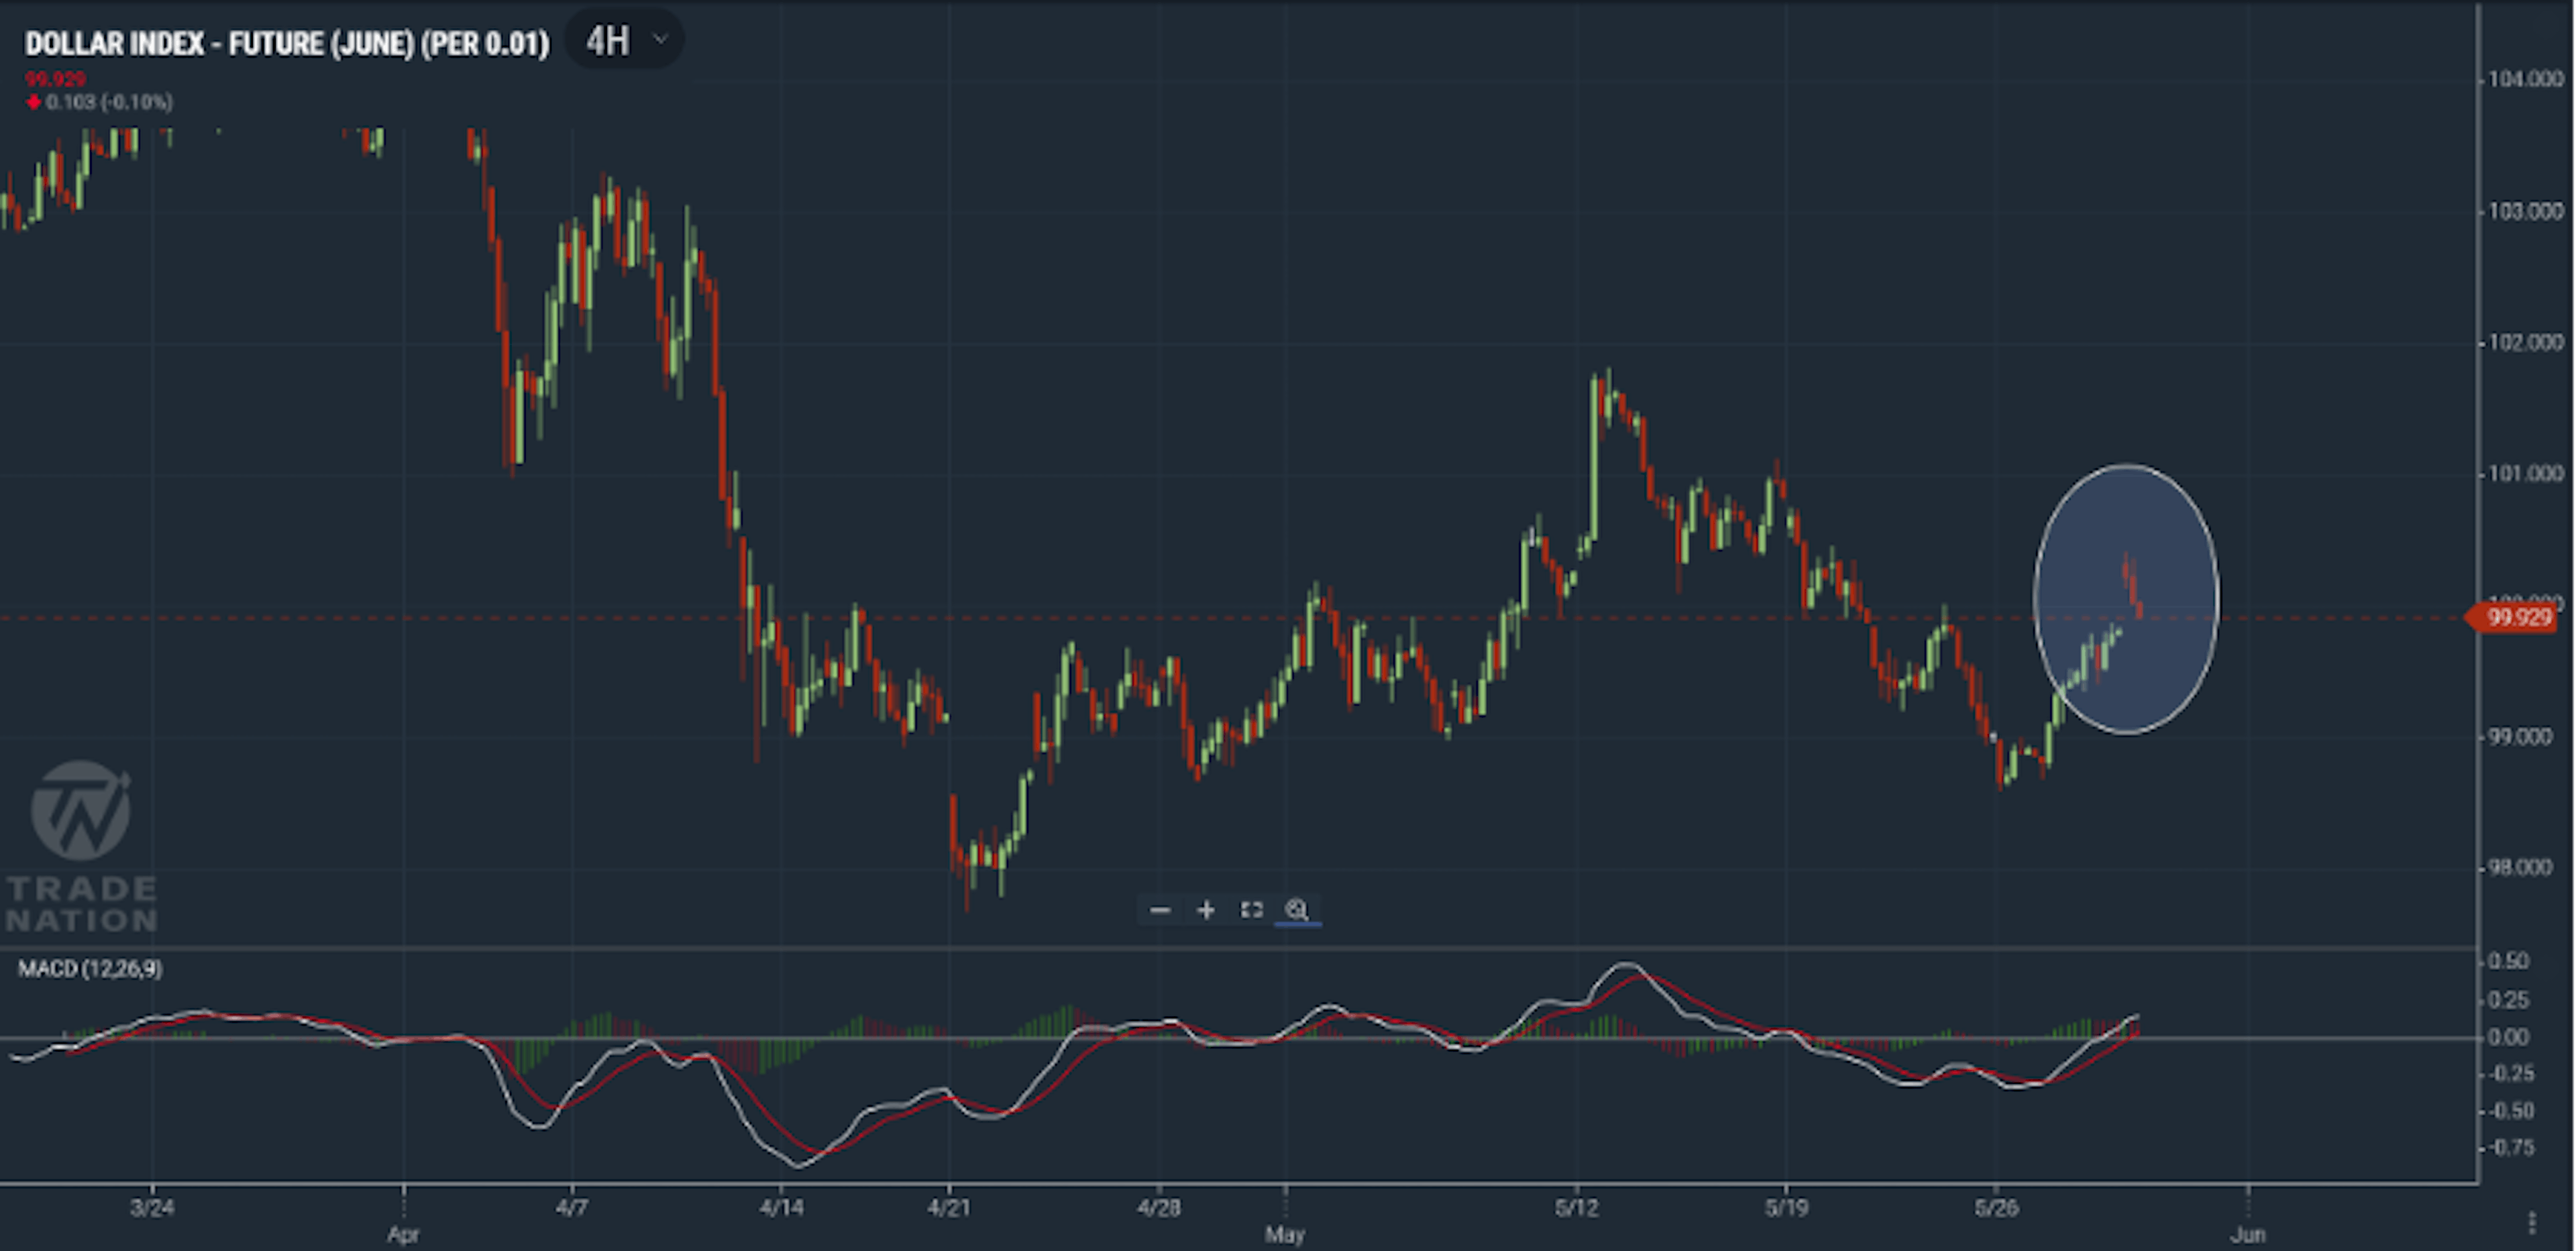The image size is (2576, 1251).
Task: Click the 4/28 date axis label
Action: tap(1159, 1207)
